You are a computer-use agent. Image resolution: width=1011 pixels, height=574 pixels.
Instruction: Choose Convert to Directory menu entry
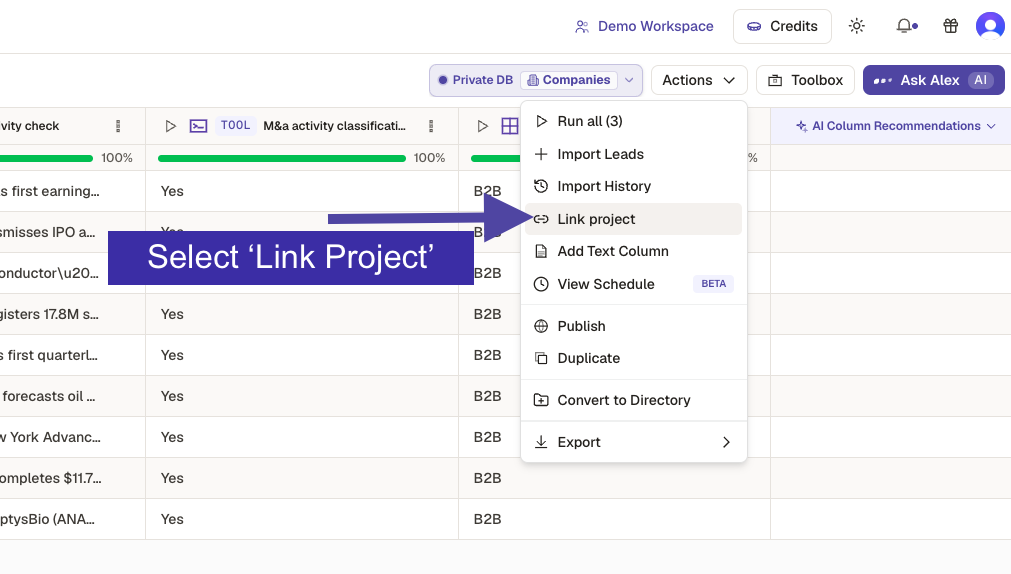(633, 401)
